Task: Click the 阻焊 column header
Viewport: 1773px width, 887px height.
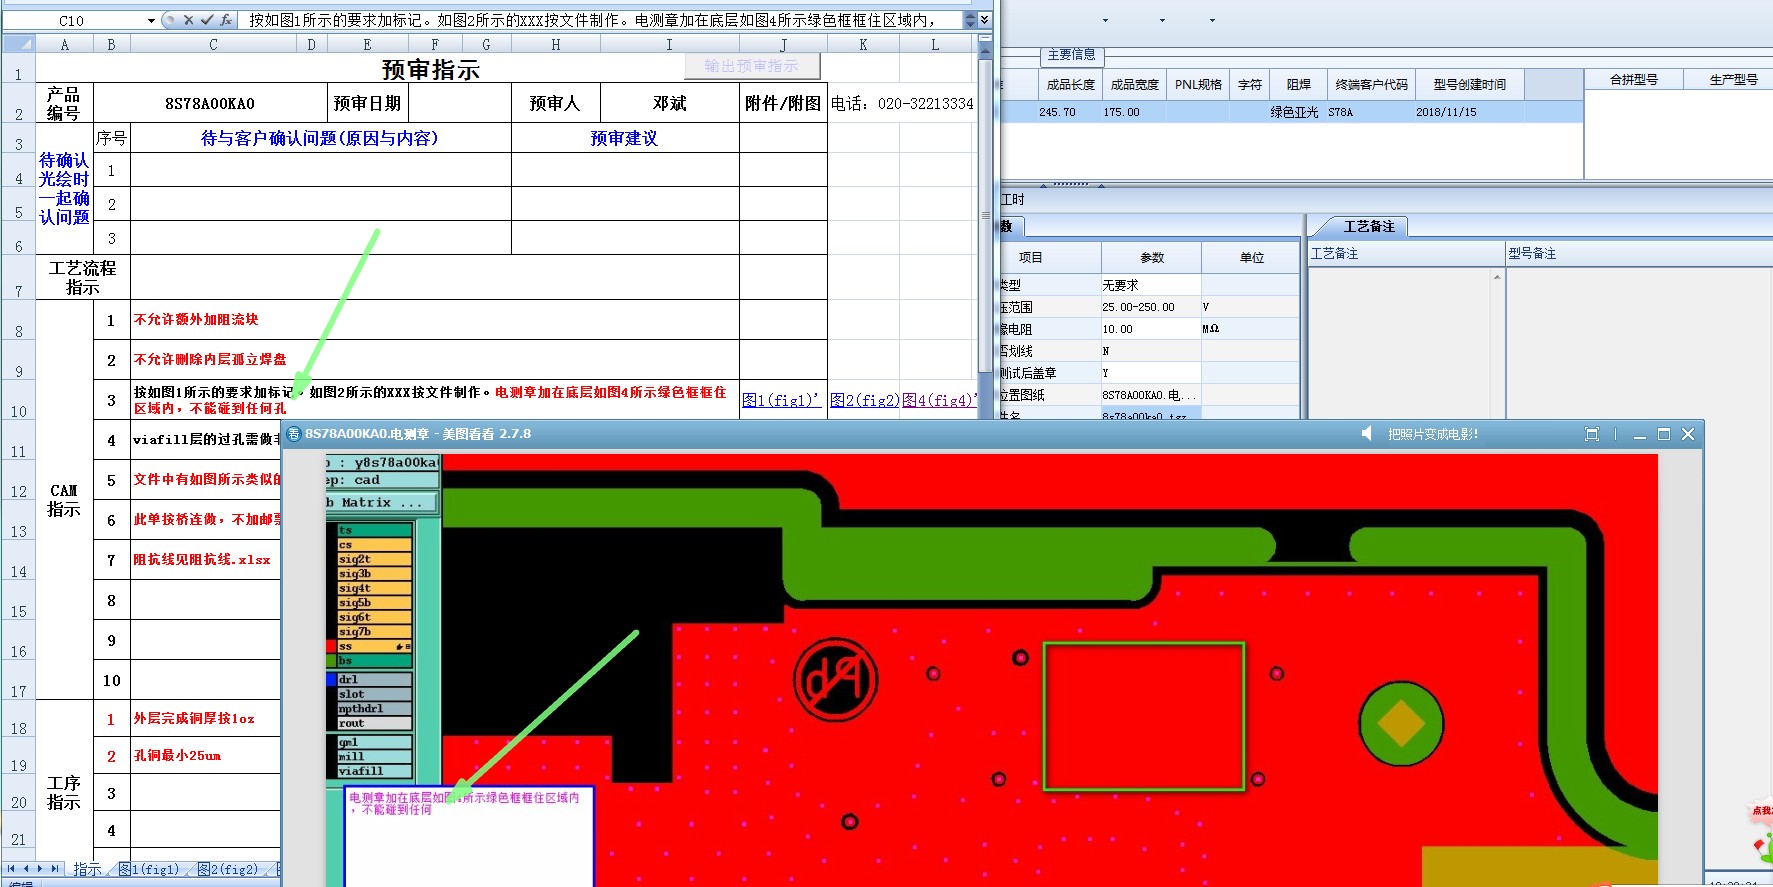Action: tap(1298, 85)
